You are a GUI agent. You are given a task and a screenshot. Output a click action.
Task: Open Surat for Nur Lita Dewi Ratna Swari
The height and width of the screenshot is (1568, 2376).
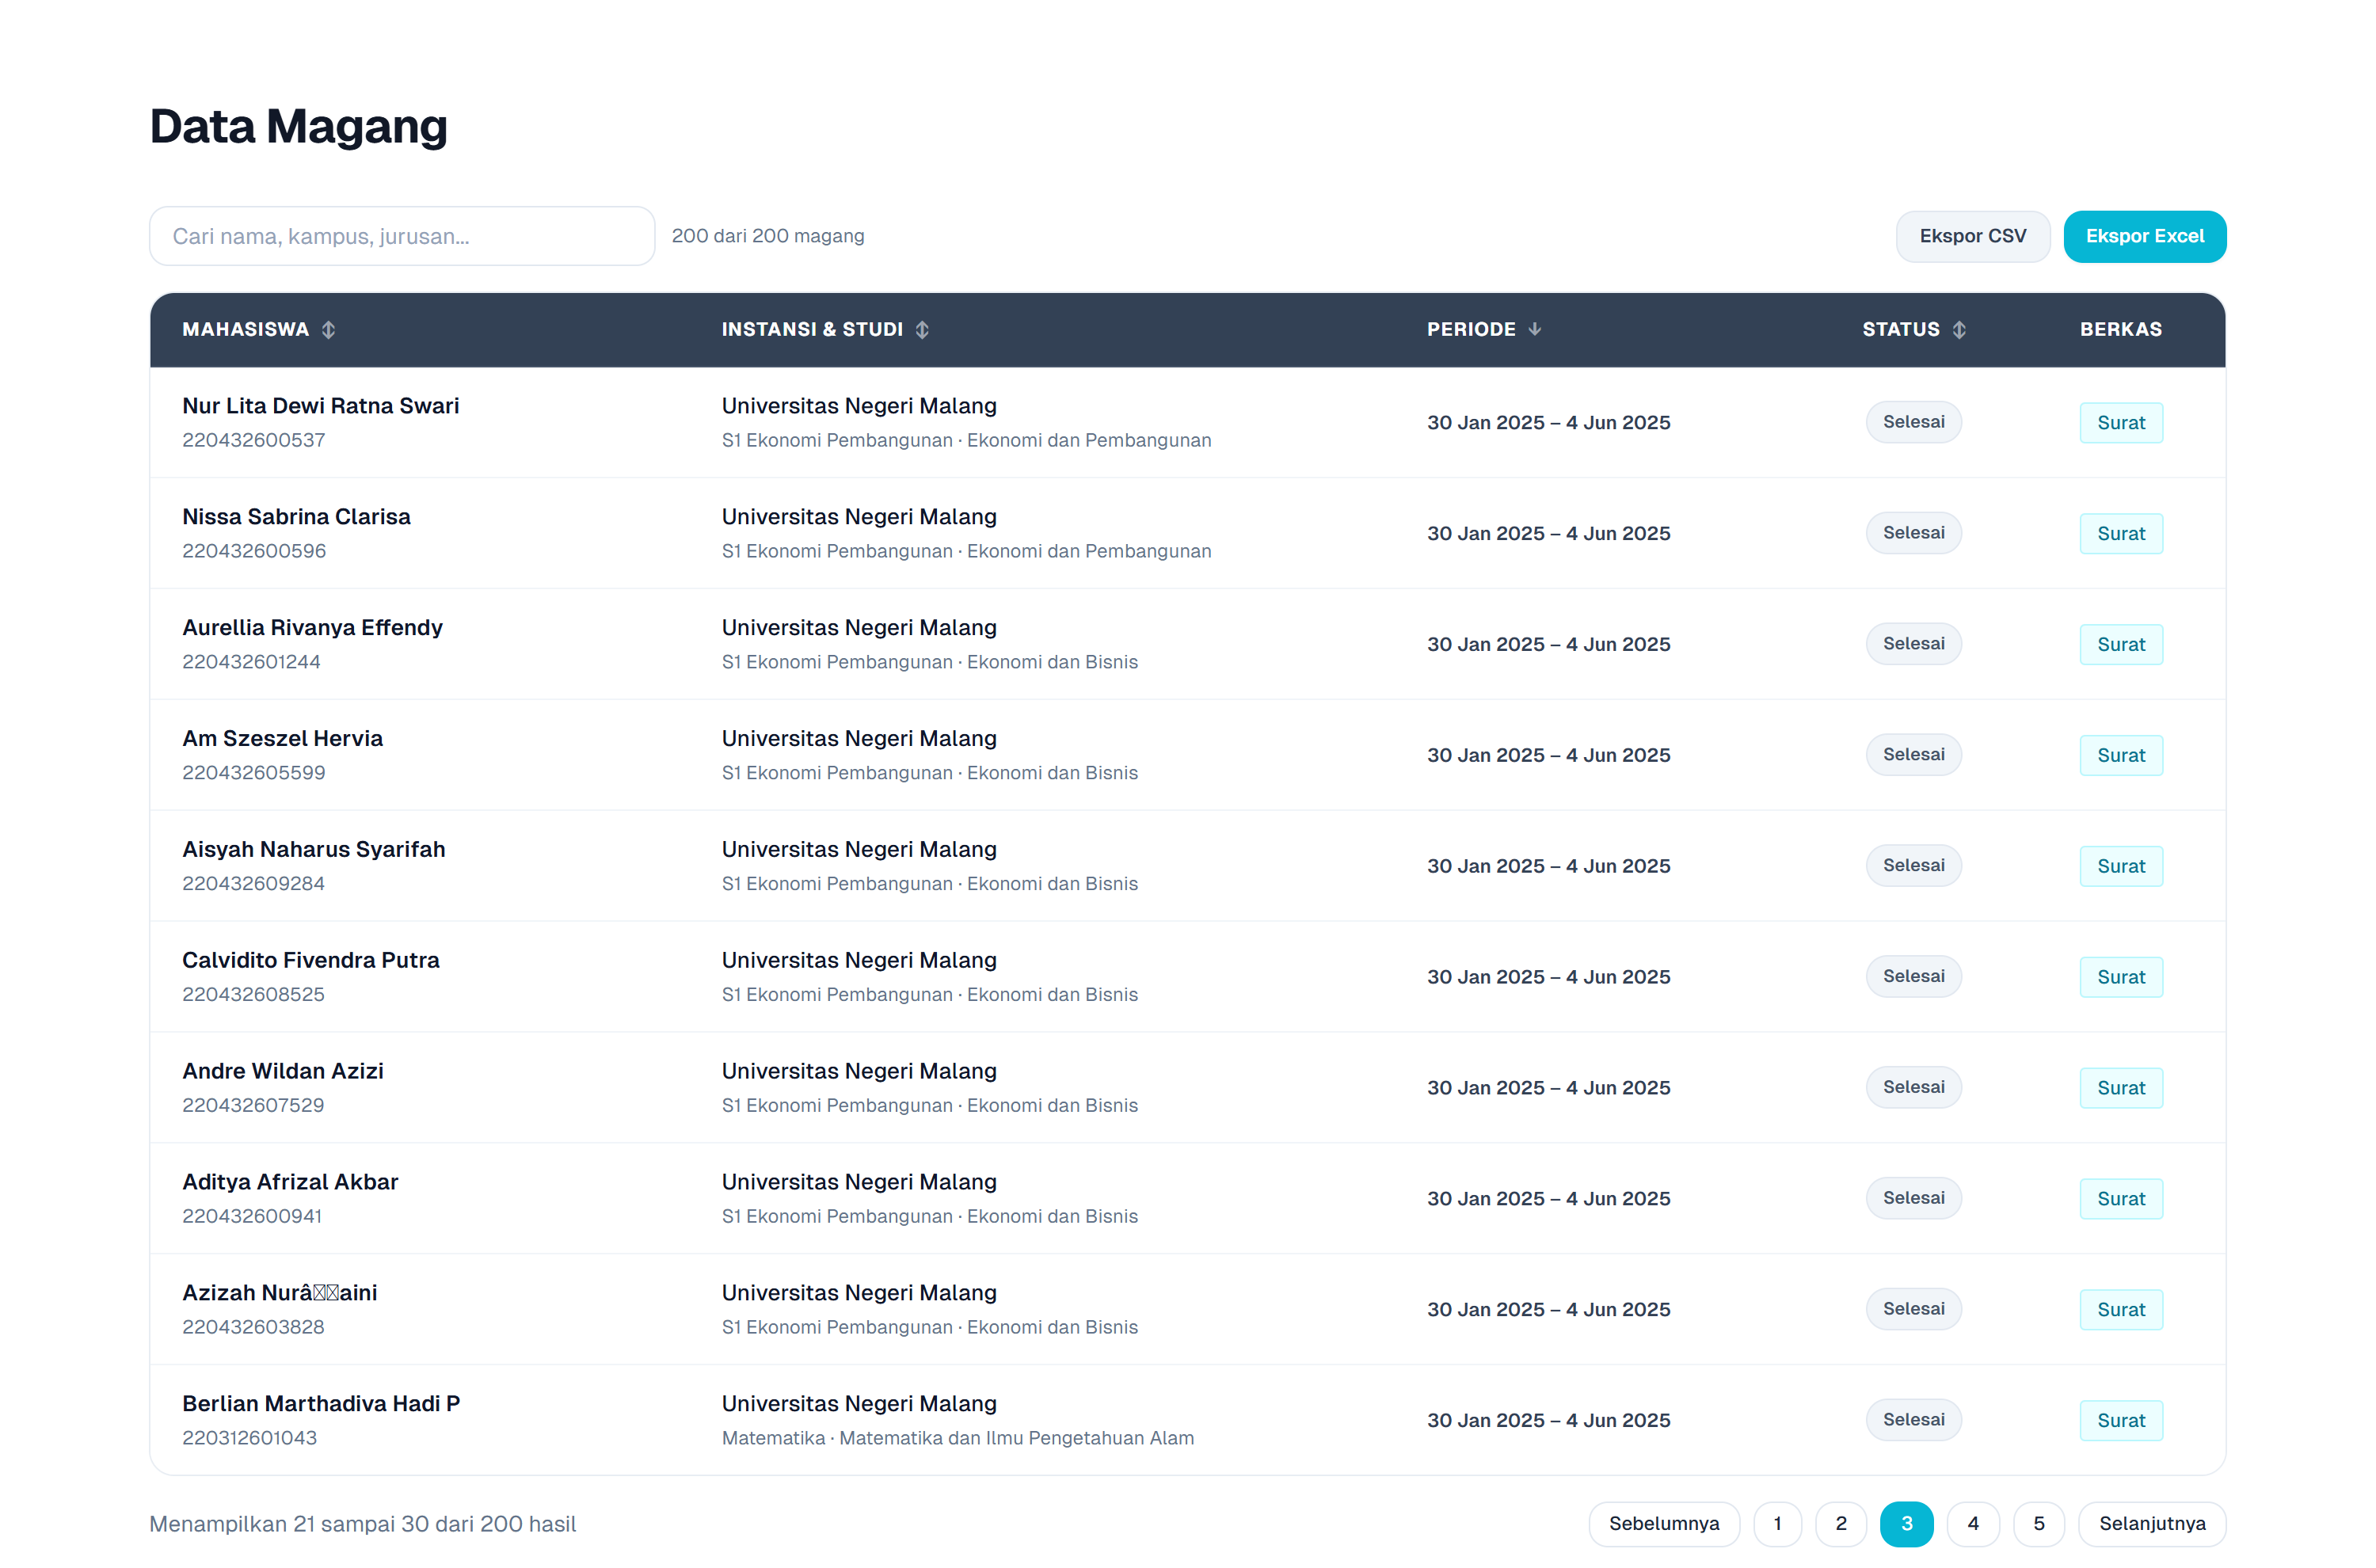pyautogui.click(x=2121, y=423)
